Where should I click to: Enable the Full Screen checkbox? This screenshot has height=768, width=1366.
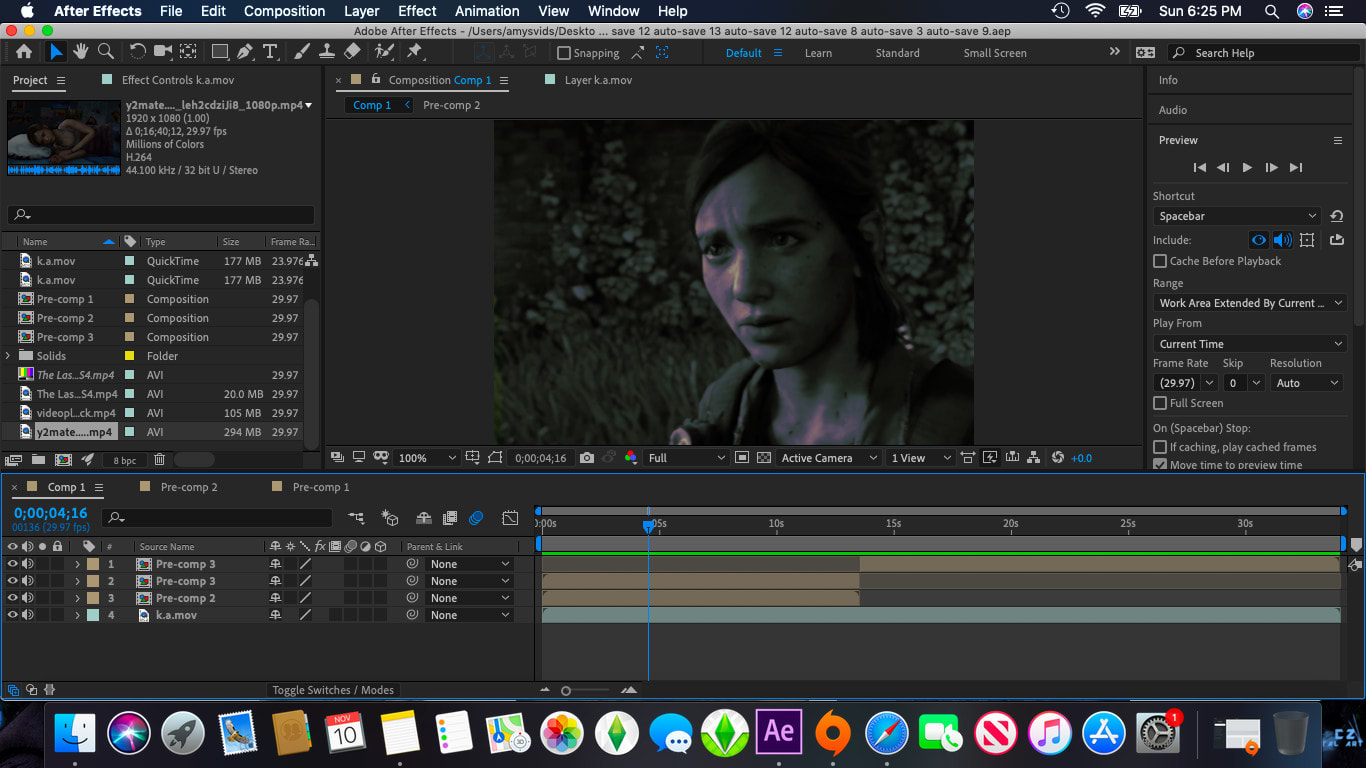click(1160, 403)
